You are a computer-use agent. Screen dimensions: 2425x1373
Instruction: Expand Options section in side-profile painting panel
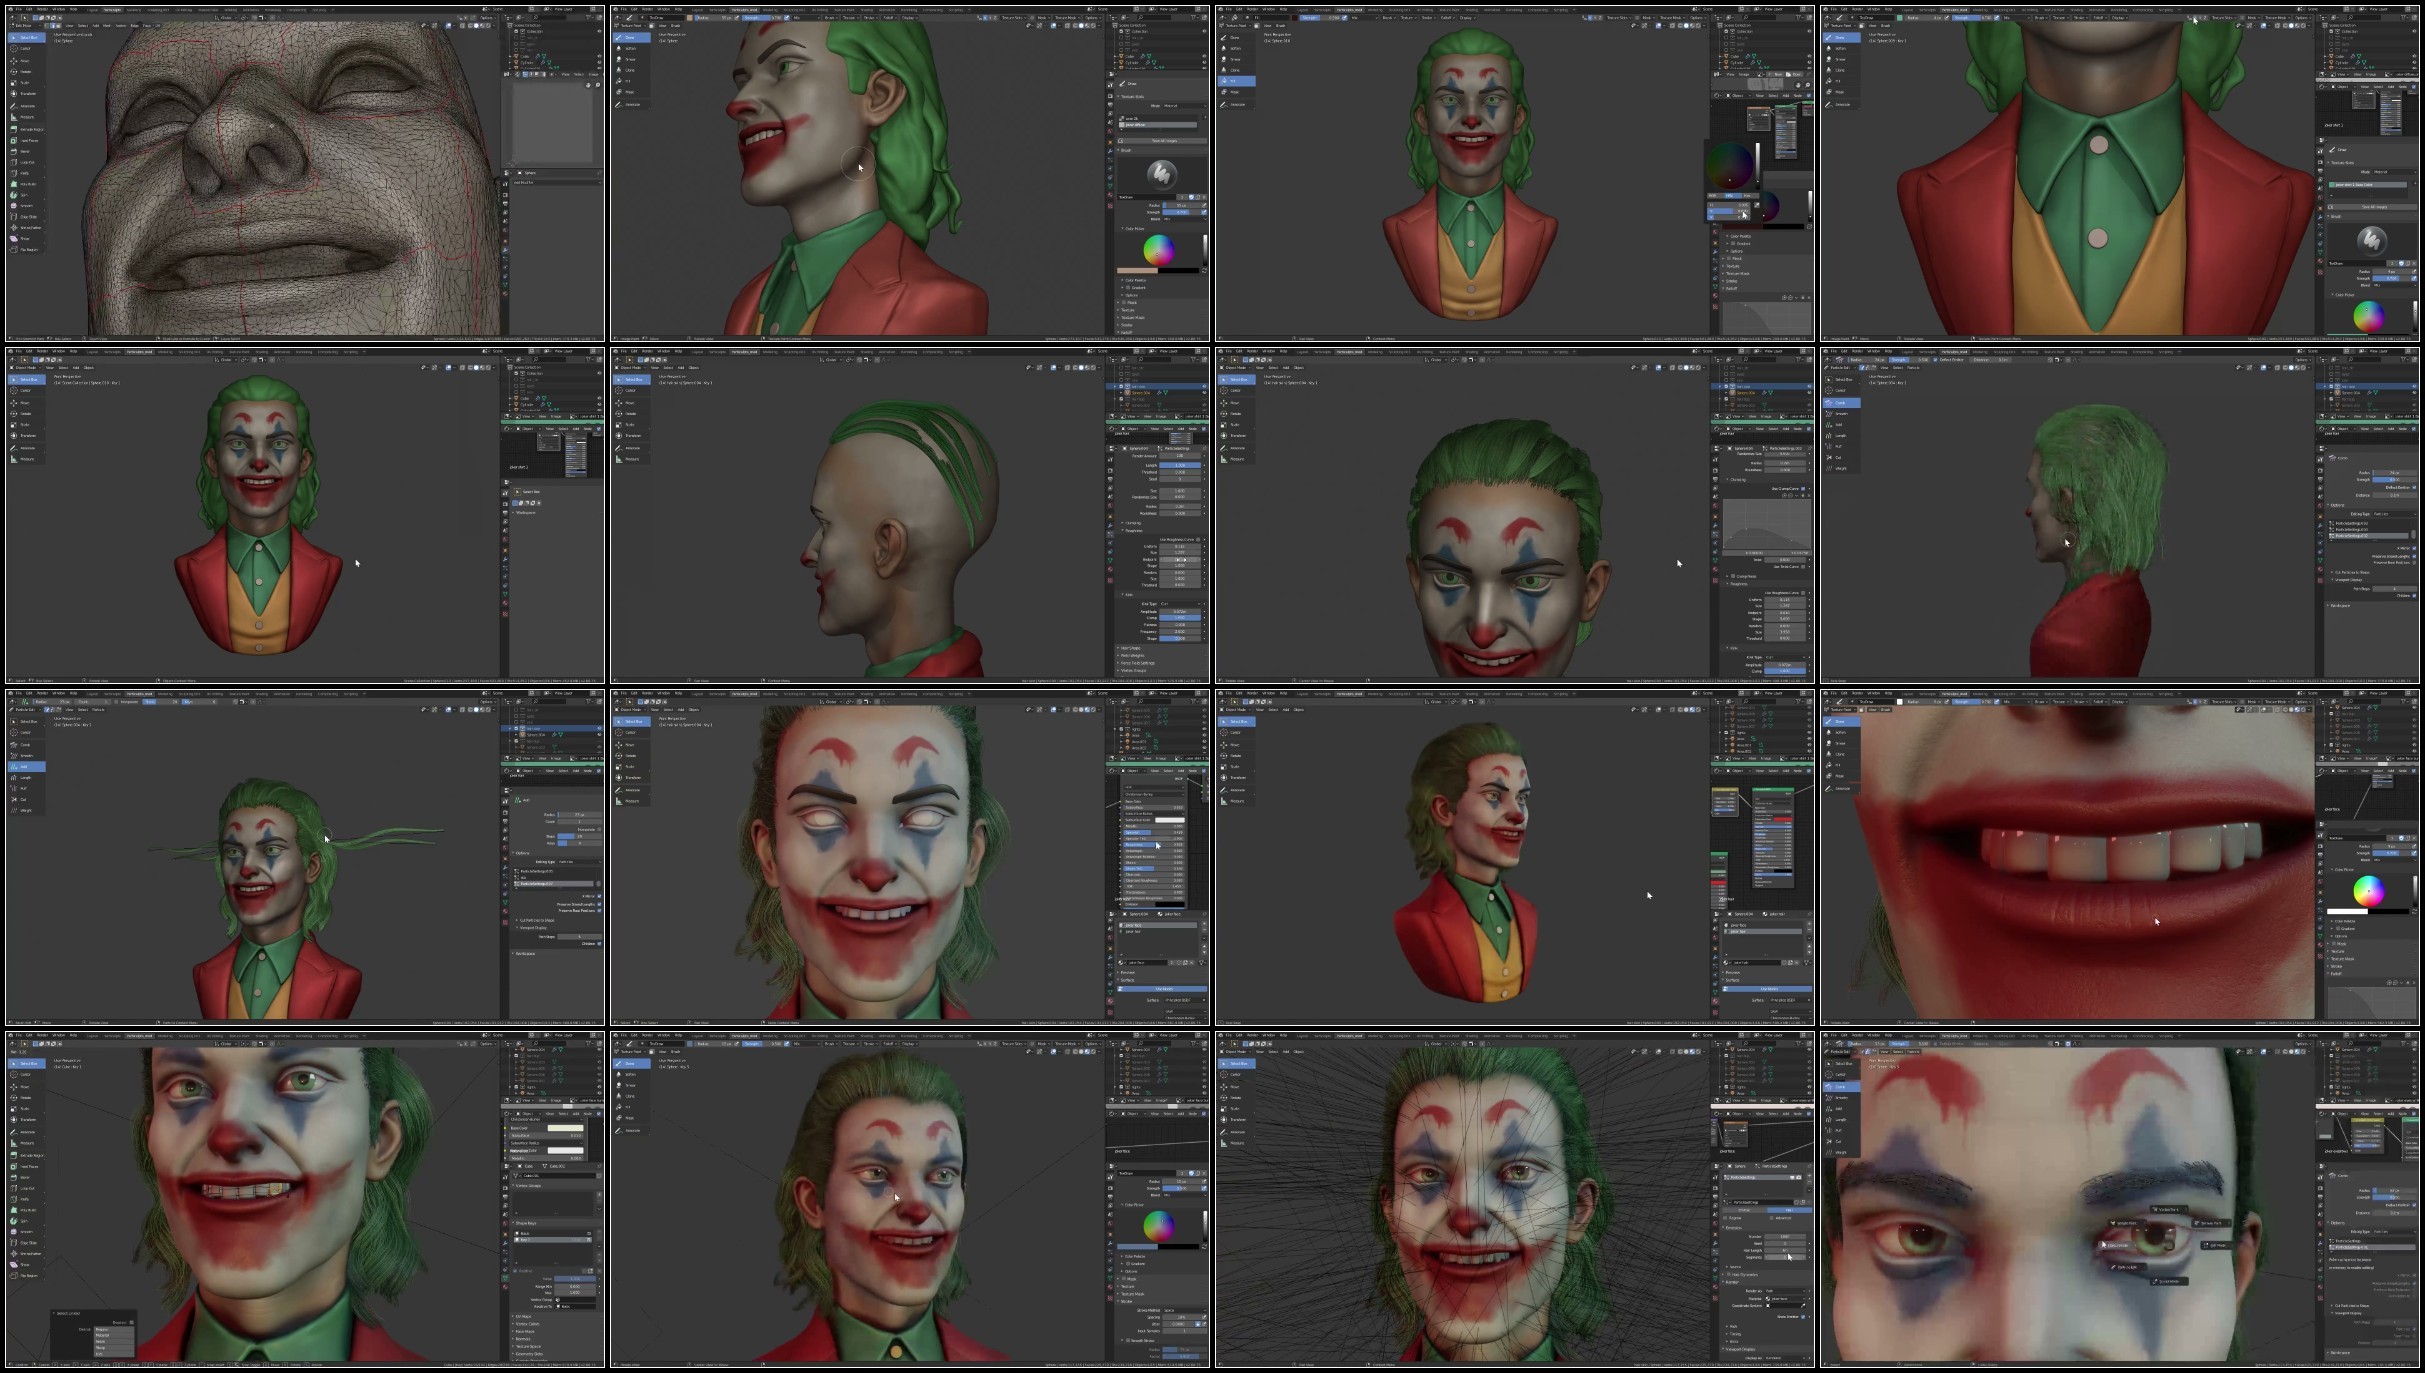[x=1132, y=295]
